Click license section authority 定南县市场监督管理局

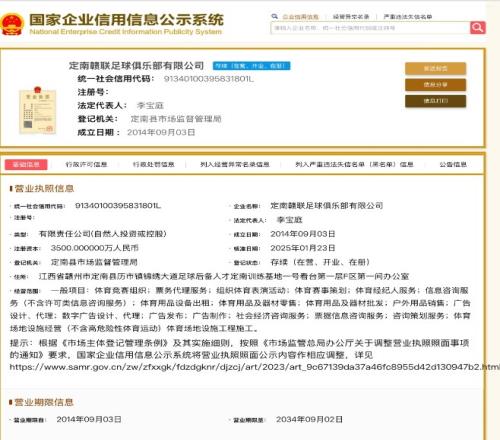tap(94, 262)
